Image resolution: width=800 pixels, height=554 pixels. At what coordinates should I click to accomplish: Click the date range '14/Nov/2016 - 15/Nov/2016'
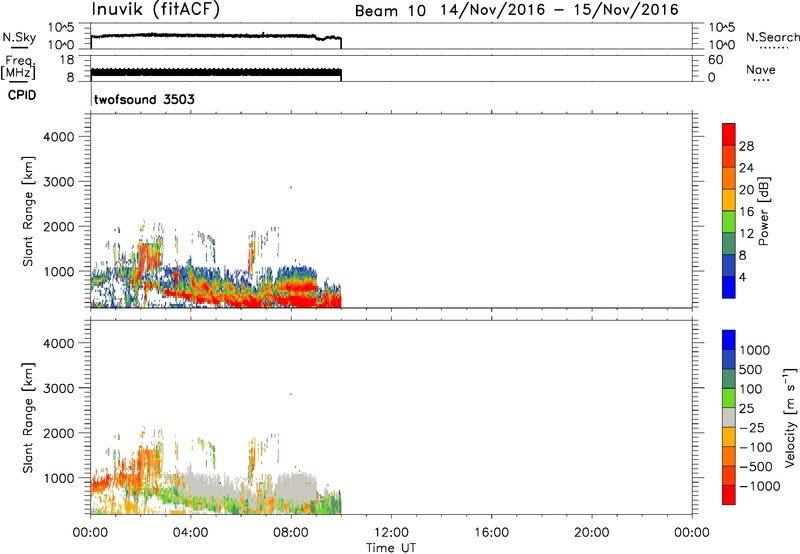pyautogui.click(x=560, y=10)
